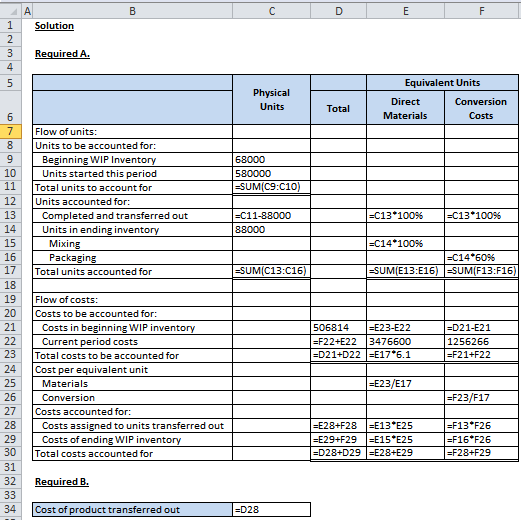
Task: Select the =F23/F17 cell
Action: click(x=481, y=398)
